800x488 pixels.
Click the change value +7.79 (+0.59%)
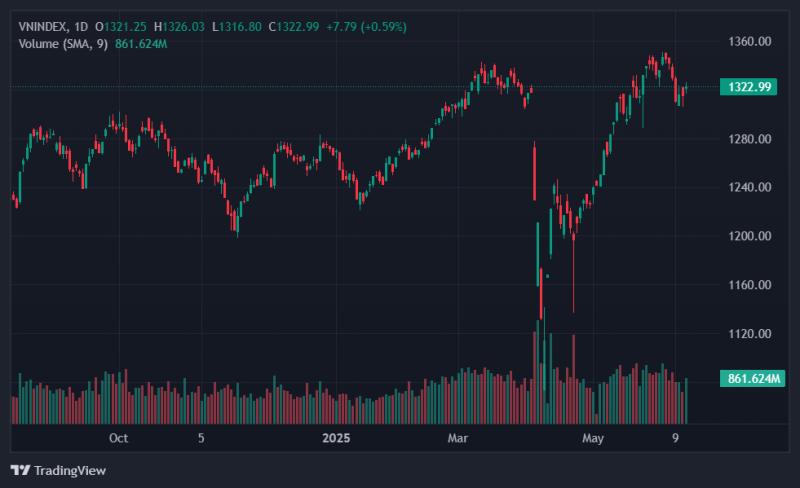366,27
